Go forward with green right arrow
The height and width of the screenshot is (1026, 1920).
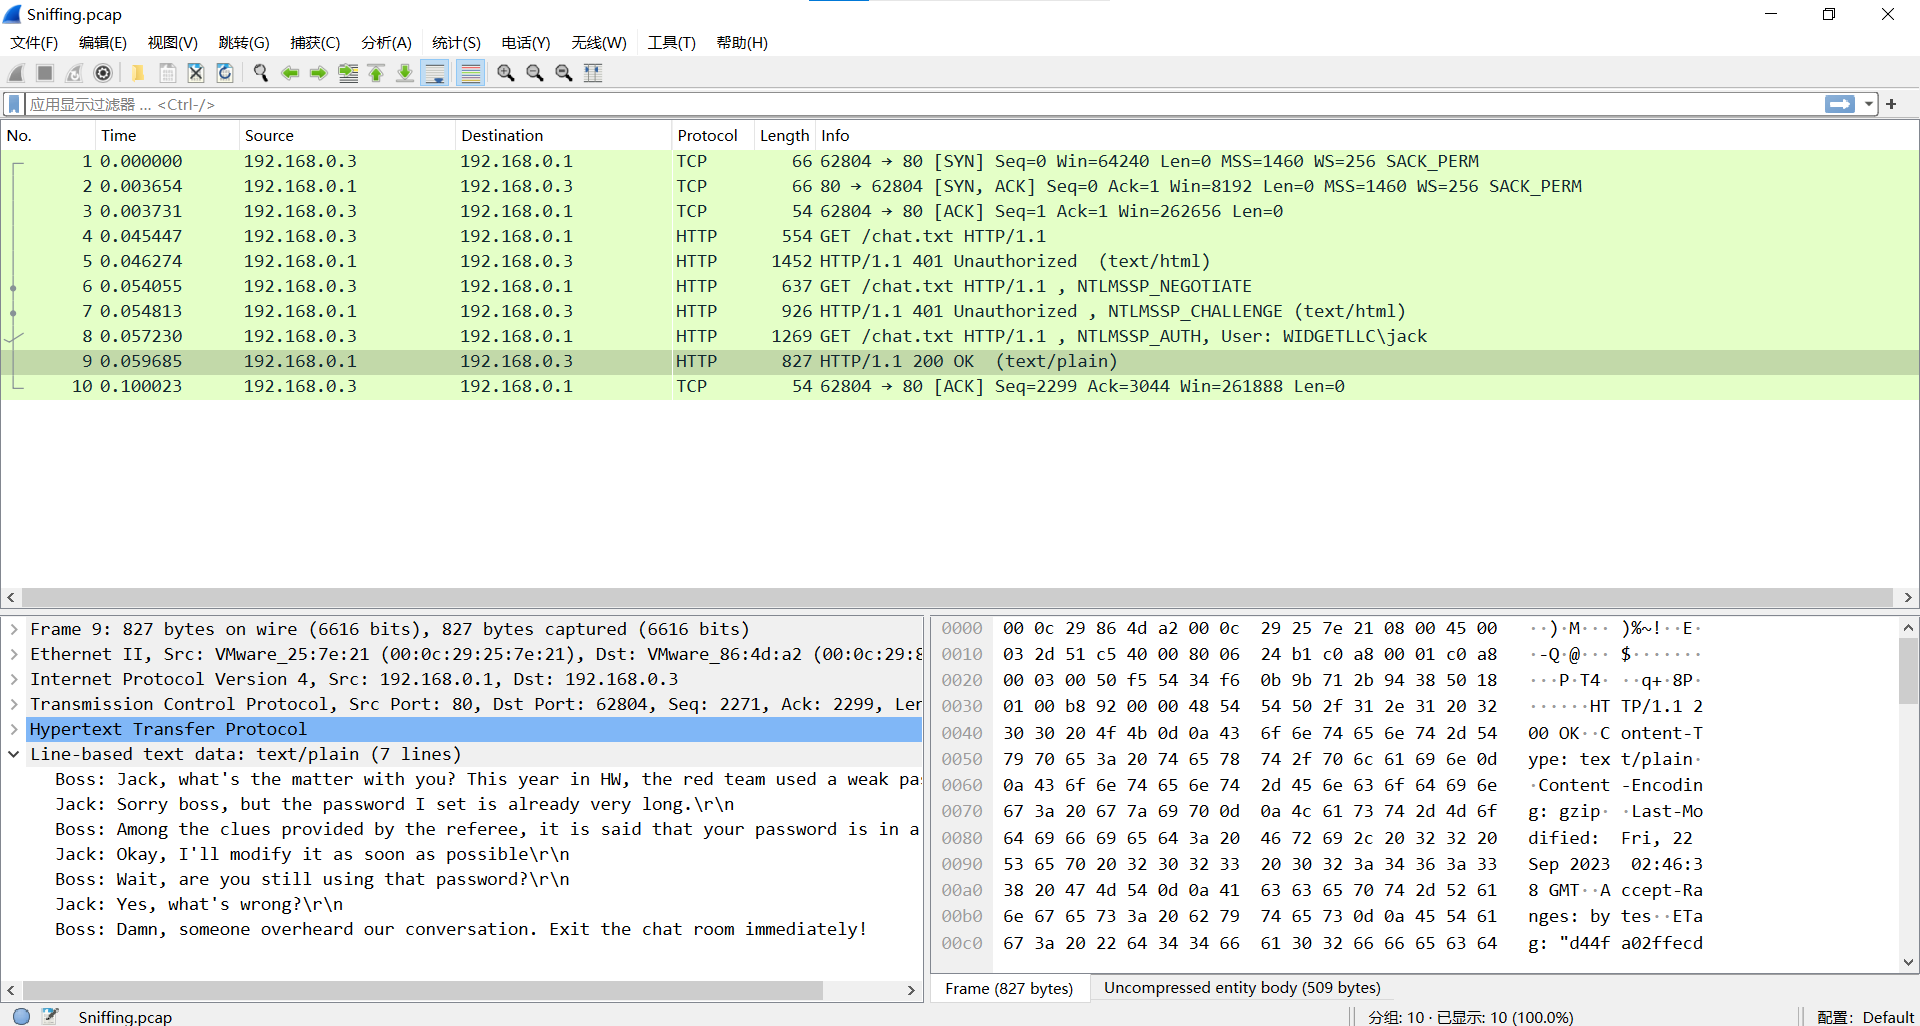(x=319, y=73)
